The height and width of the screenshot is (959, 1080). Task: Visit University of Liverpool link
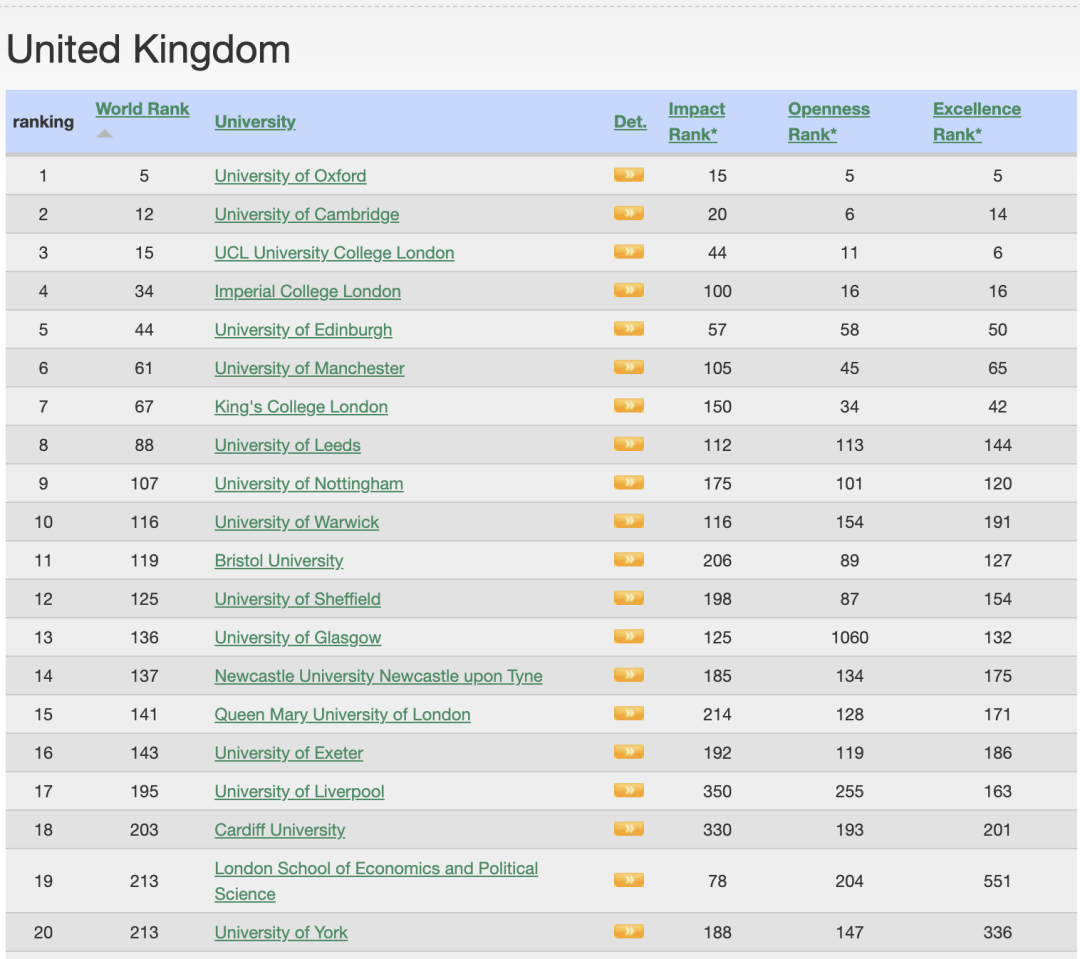[299, 792]
